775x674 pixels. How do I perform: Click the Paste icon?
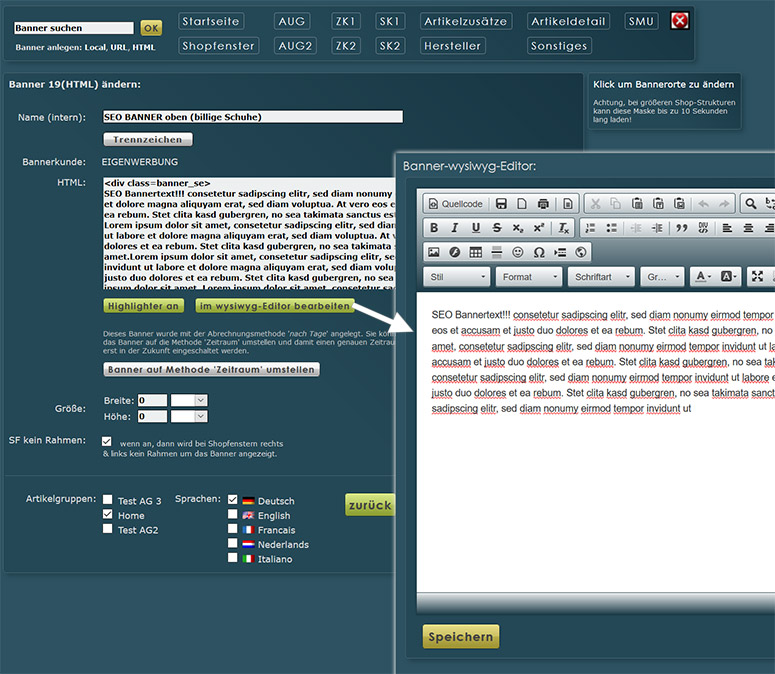tap(638, 204)
